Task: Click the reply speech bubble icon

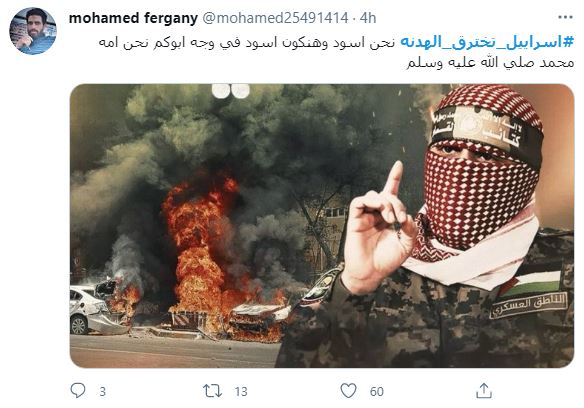Action: (x=78, y=390)
